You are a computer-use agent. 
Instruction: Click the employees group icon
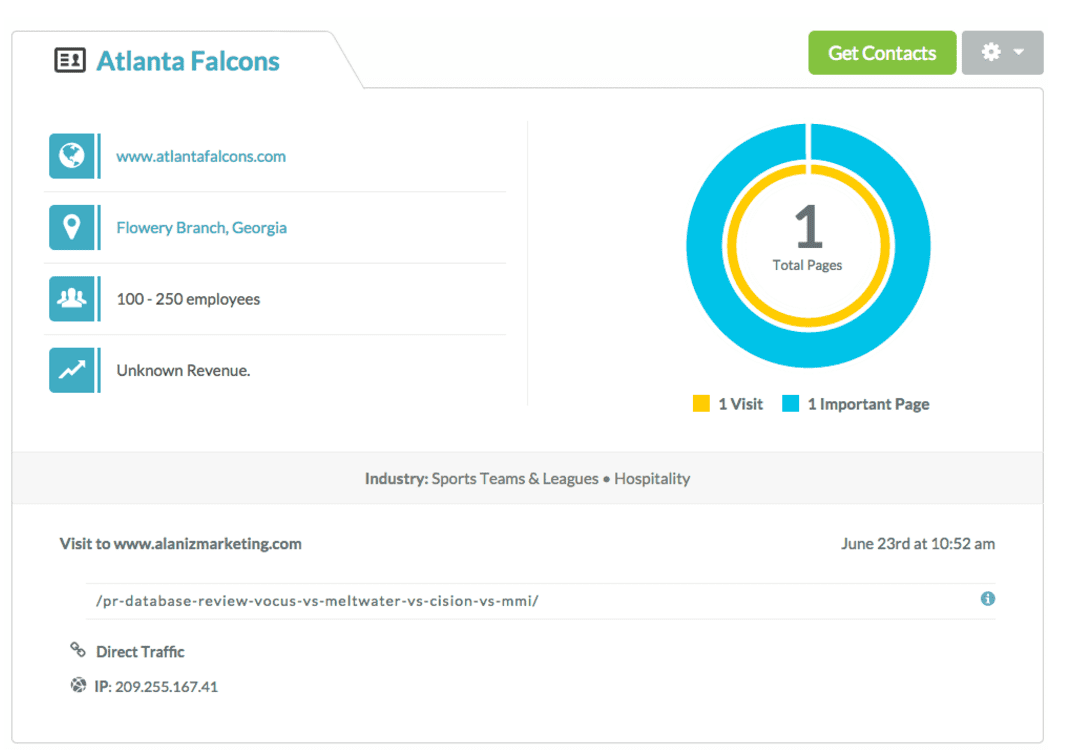pyautogui.click(x=71, y=298)
